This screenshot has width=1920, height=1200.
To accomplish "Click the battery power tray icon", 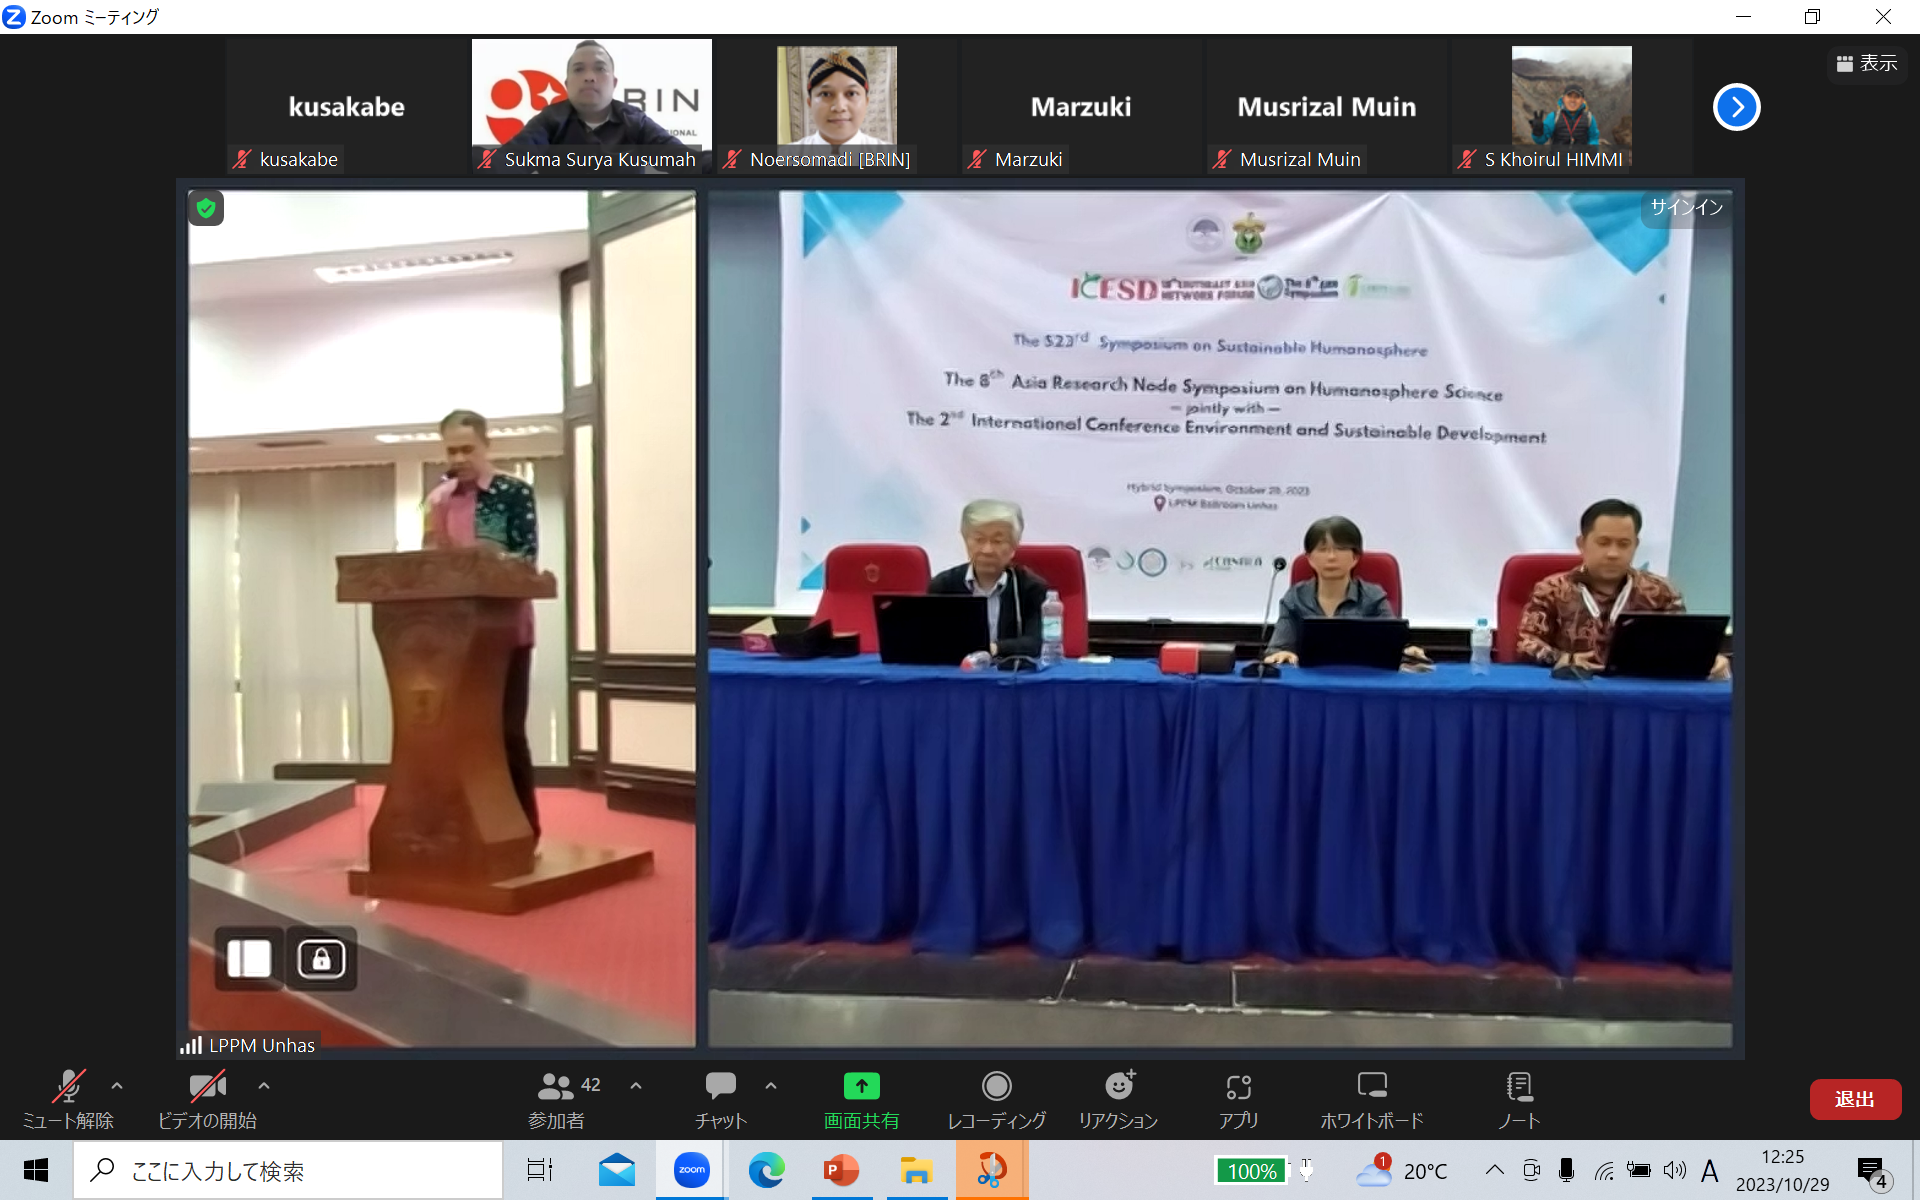I will click(1638, 1170).
